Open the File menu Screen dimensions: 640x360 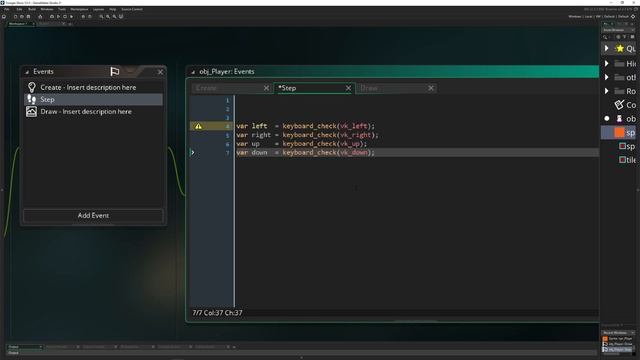[7, 9]
